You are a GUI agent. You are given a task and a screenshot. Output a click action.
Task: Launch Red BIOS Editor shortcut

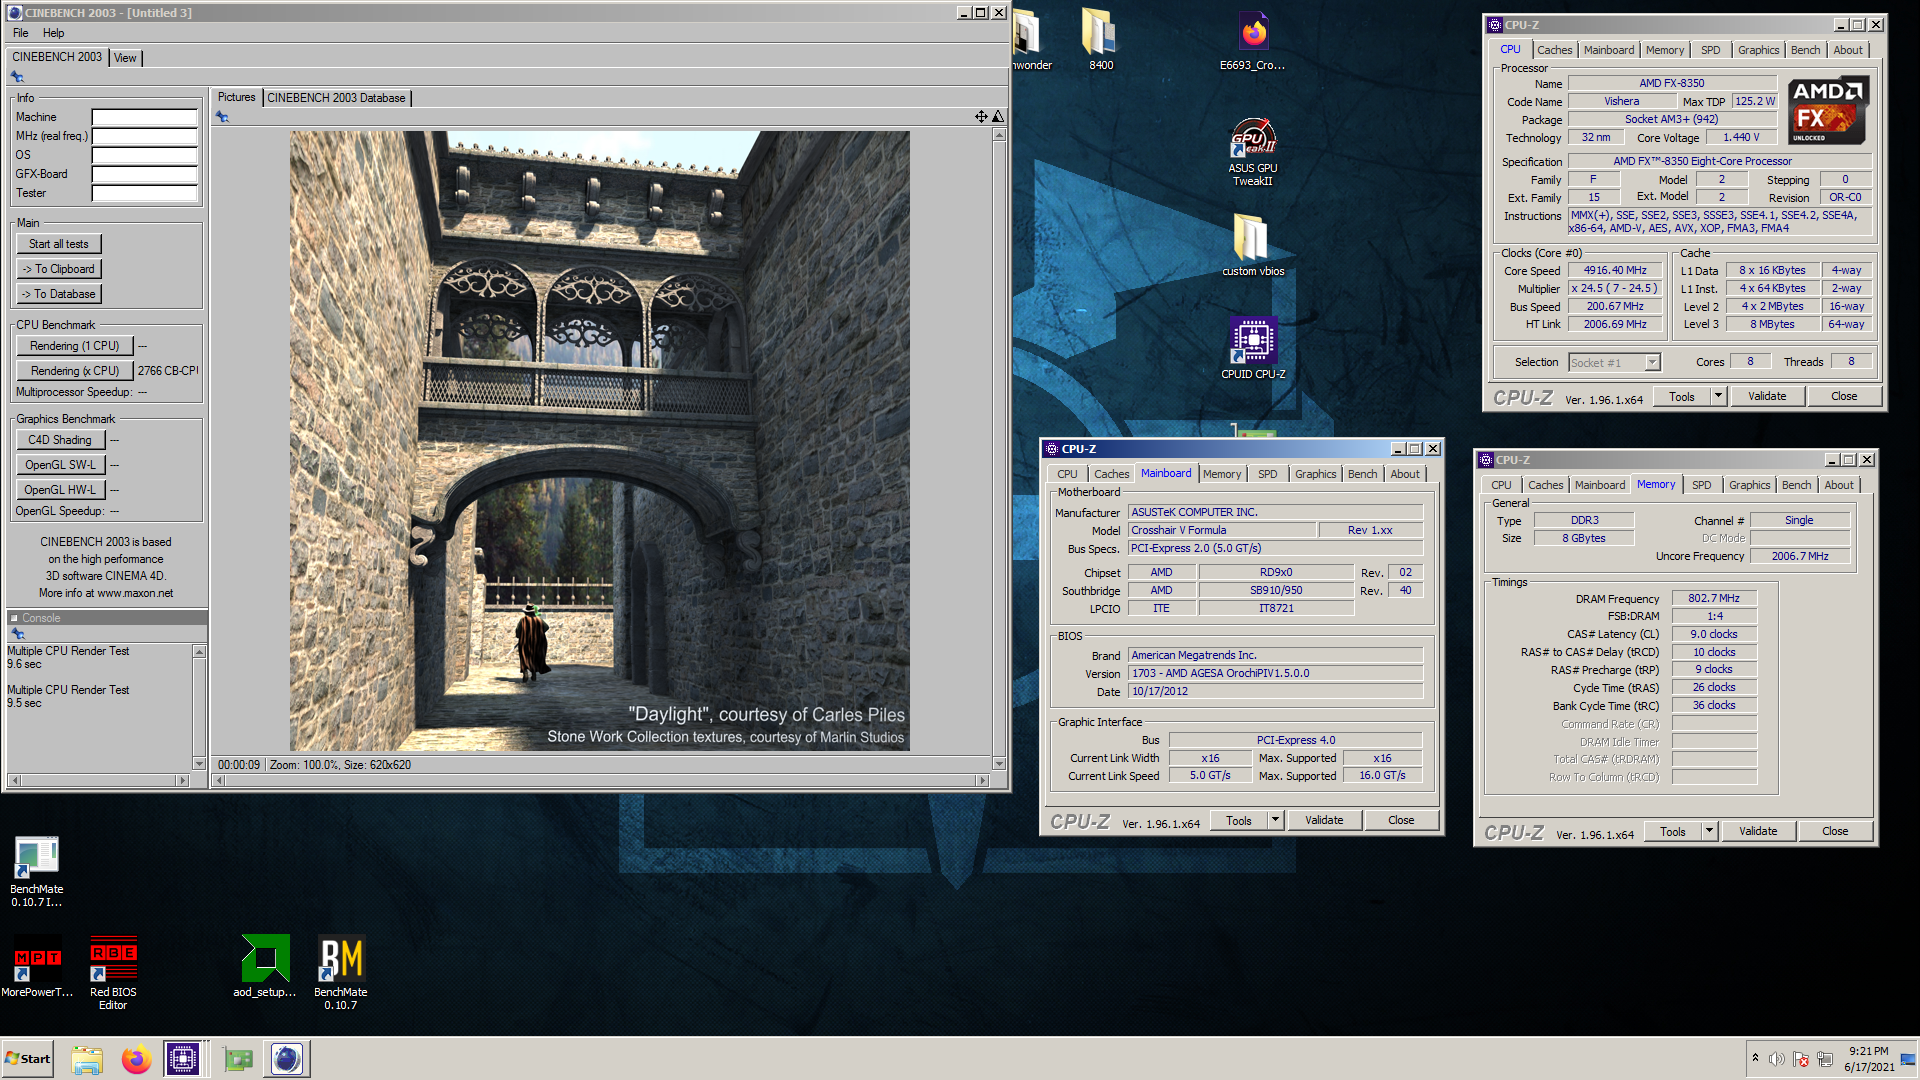(113, 972)
